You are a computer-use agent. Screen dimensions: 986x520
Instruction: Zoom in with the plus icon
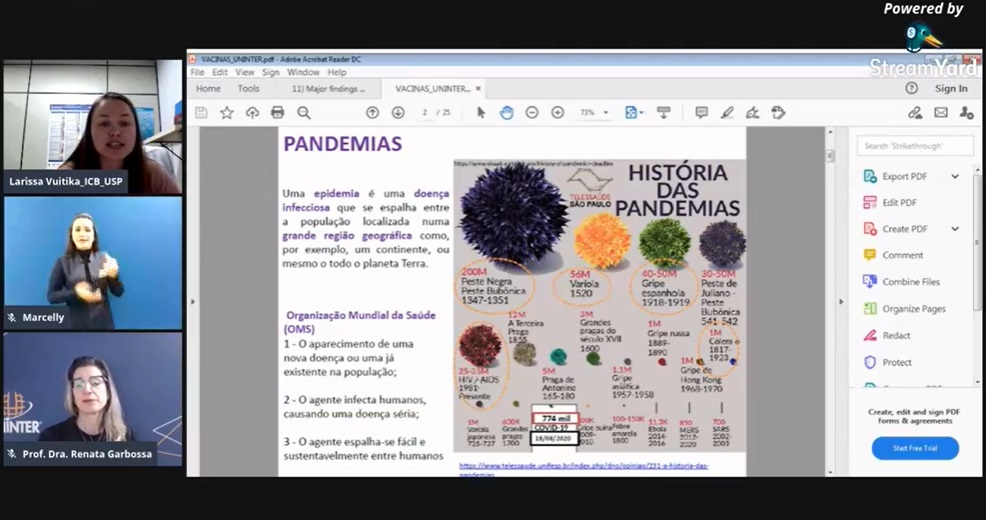click(x=558, y=113)
